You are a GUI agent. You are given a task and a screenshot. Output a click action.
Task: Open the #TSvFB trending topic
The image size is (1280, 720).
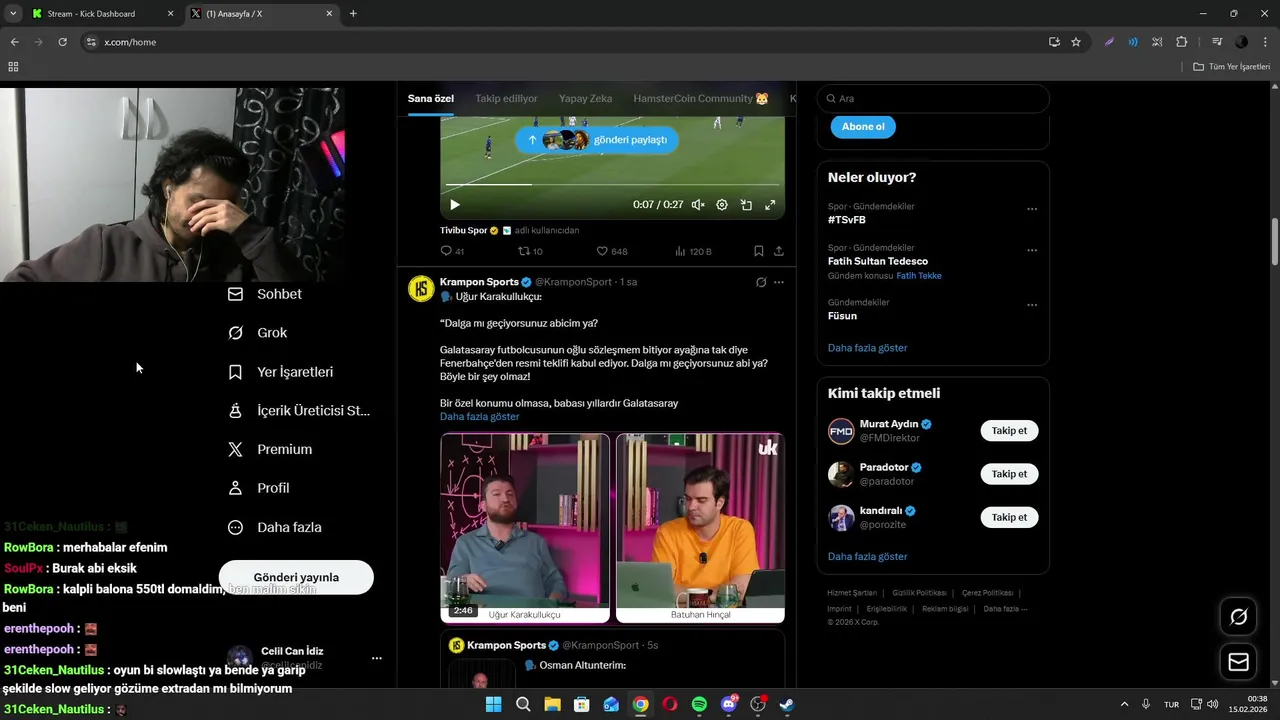pyautogui.click(x=847, y=219)
